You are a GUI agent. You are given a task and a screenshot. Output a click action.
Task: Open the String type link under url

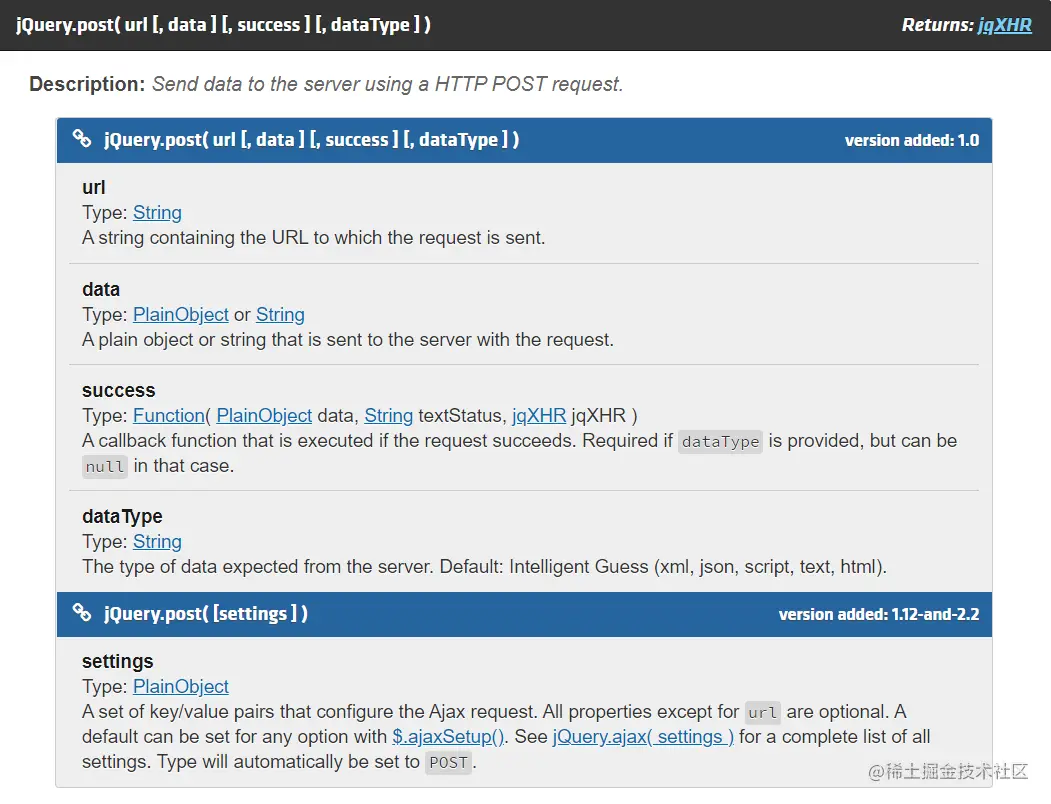157,212
